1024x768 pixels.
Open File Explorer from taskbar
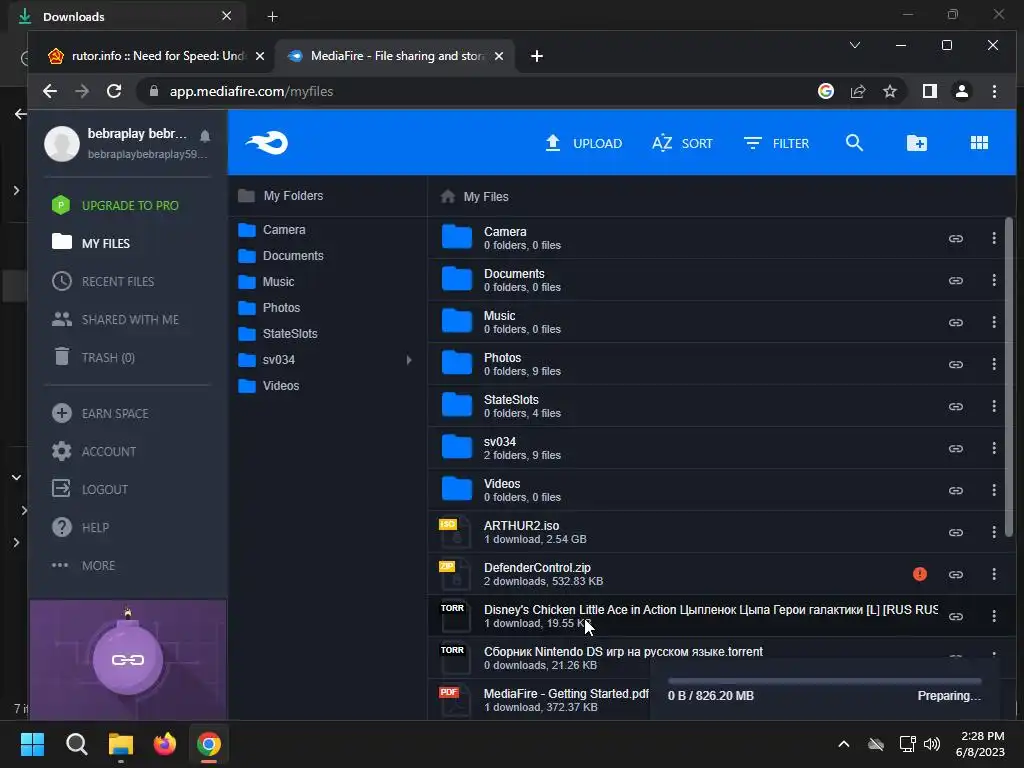point(121,744)
